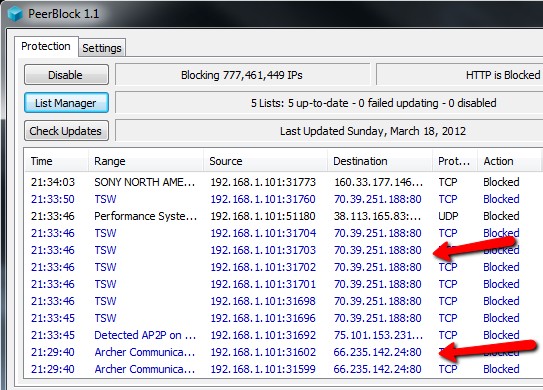Click the Blocking 777,461,449 IPs status
The height and width of the screenshot is (390, 543).
point(242,75)
